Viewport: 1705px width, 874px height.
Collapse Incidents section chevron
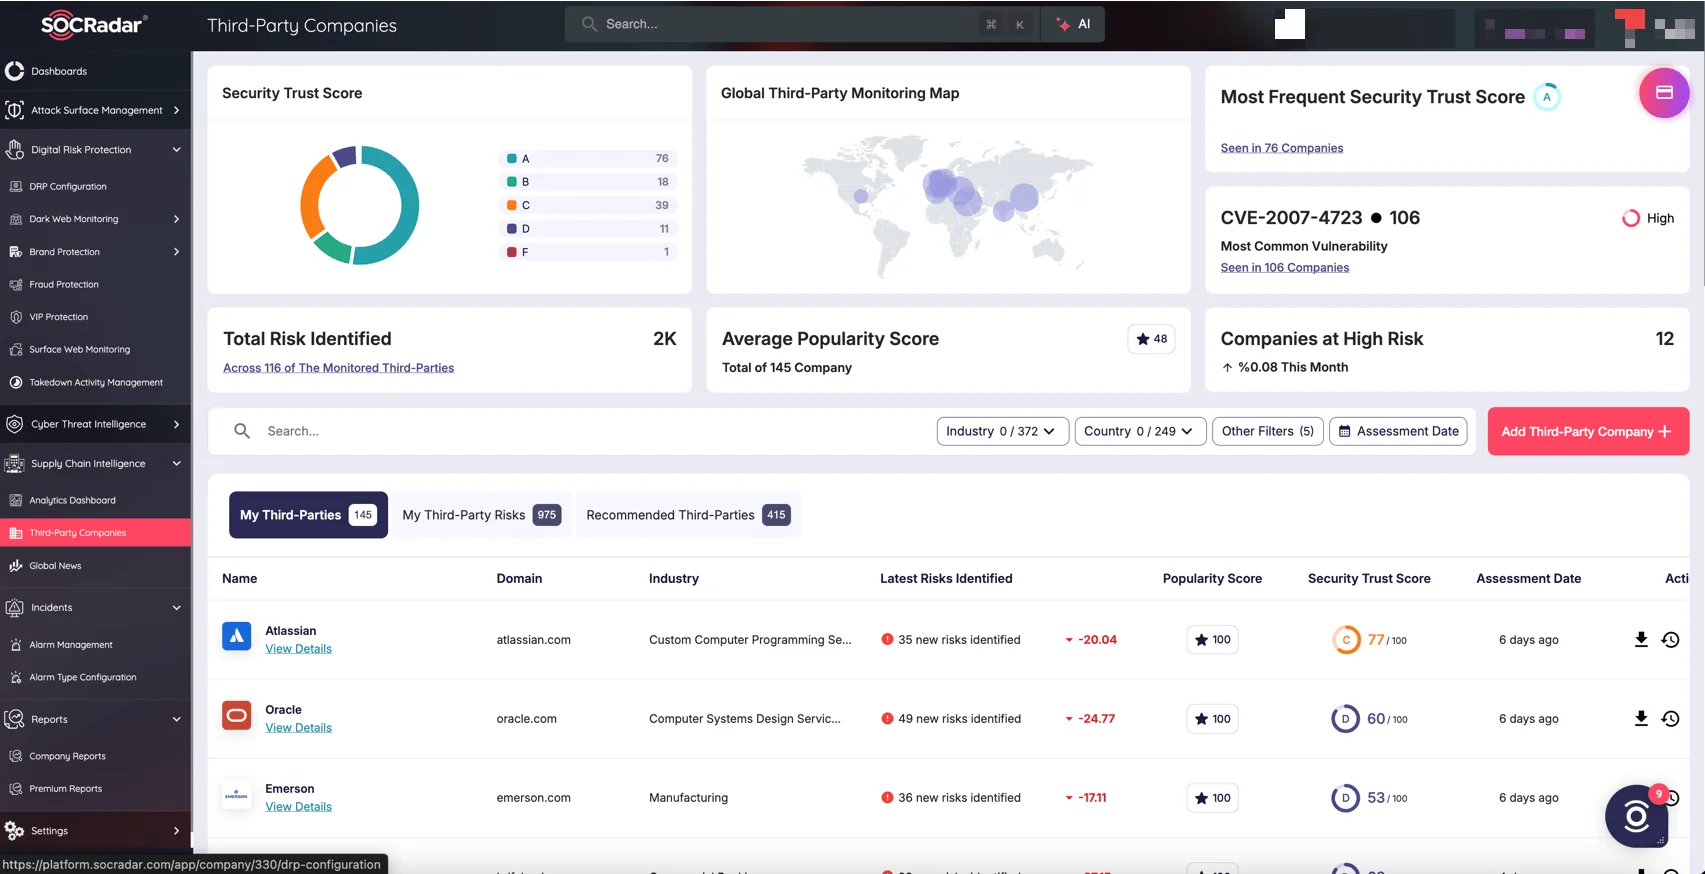pyautogui.click(x=176, y=607)
